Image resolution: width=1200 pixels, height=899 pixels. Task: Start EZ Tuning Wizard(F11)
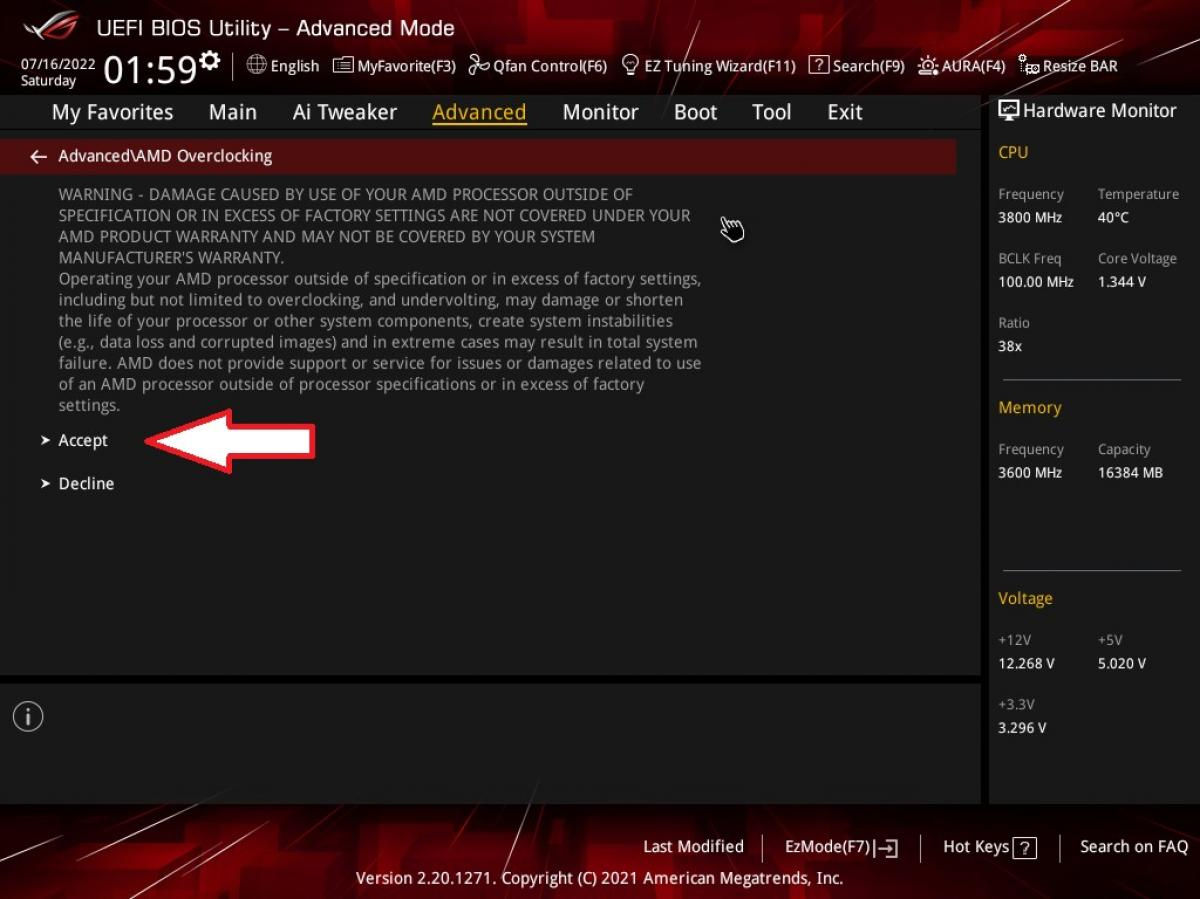coord(708,66)
